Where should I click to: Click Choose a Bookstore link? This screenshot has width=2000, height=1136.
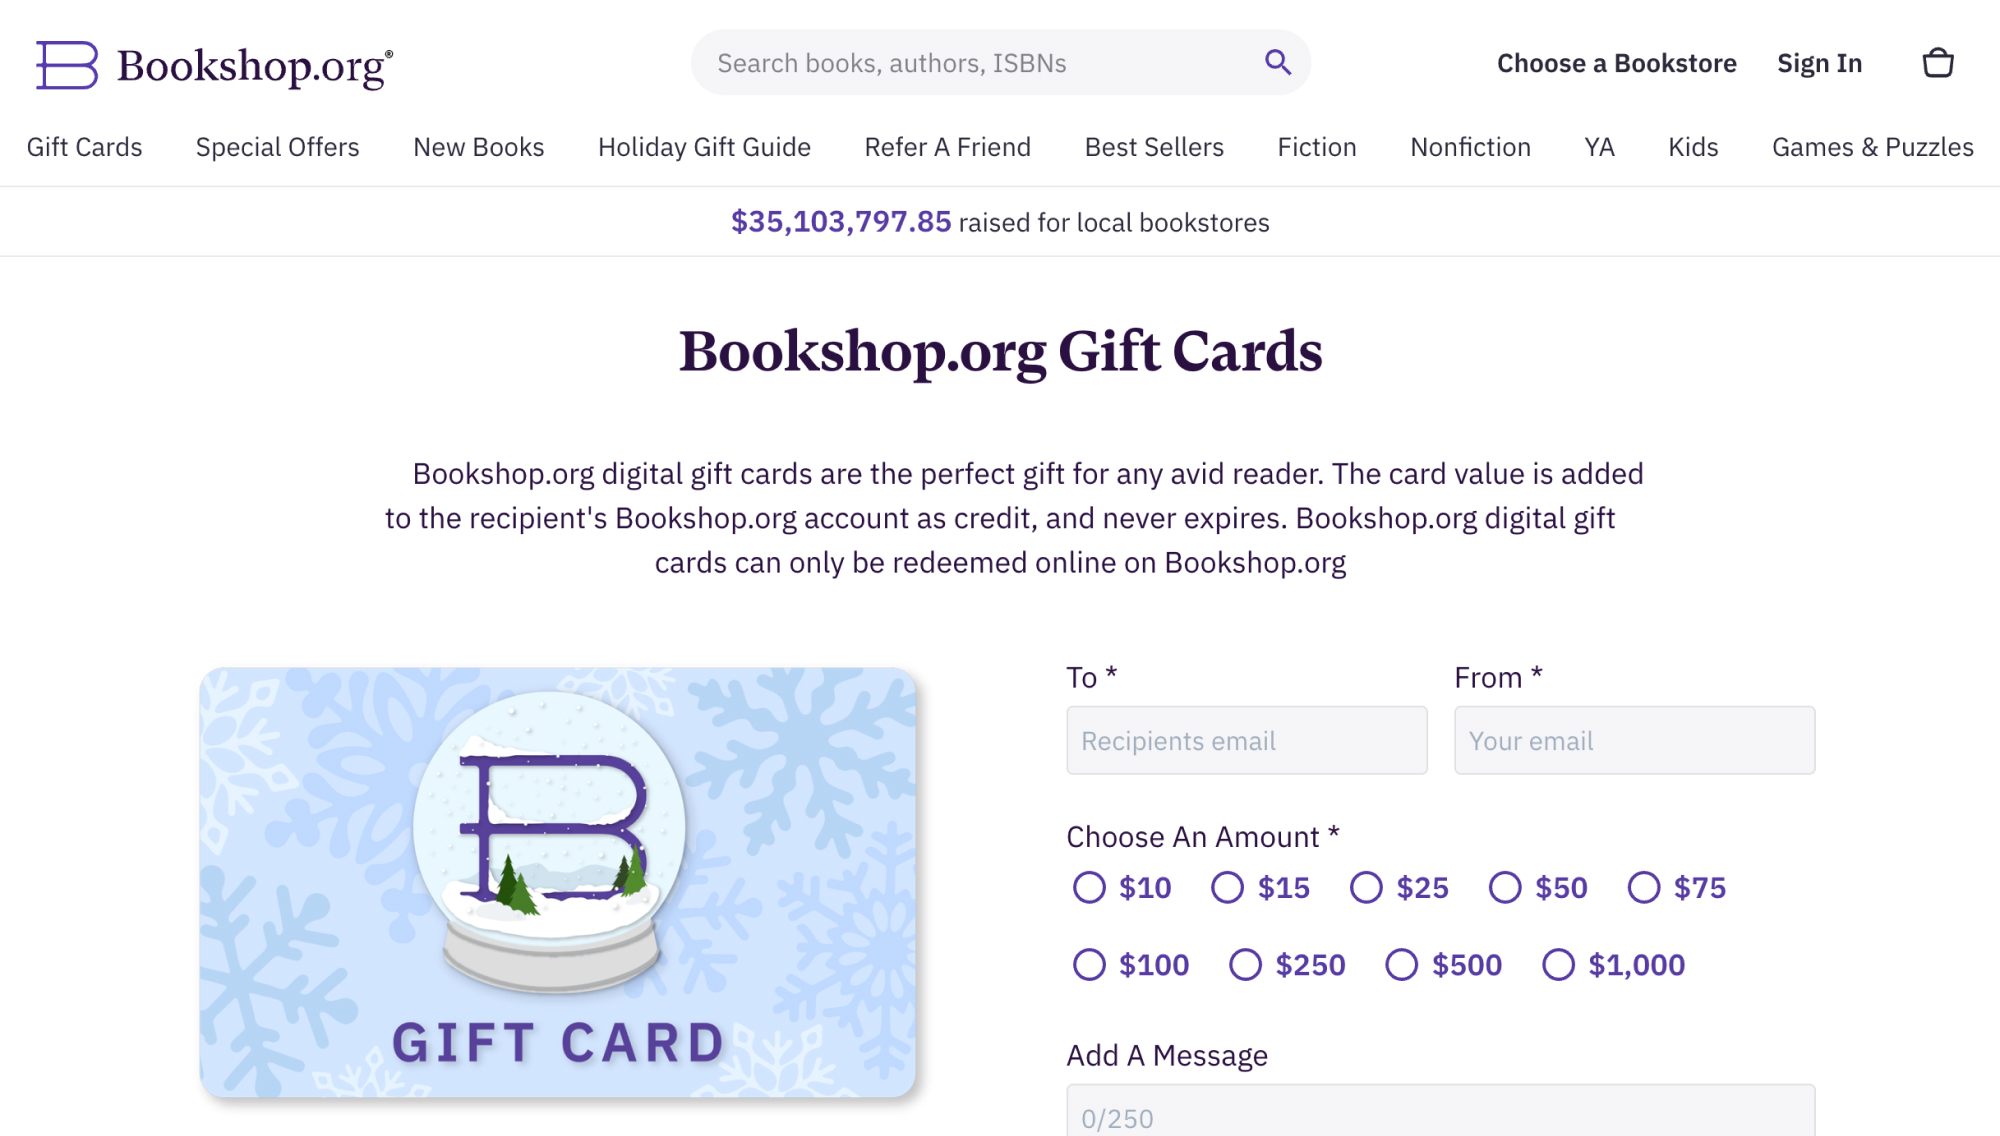1616,63
